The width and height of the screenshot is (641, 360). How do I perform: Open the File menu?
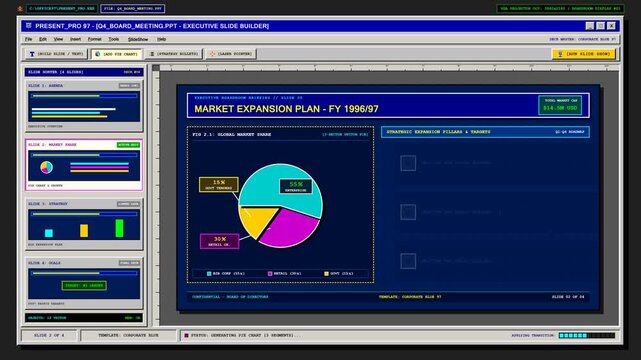(28, 39)
